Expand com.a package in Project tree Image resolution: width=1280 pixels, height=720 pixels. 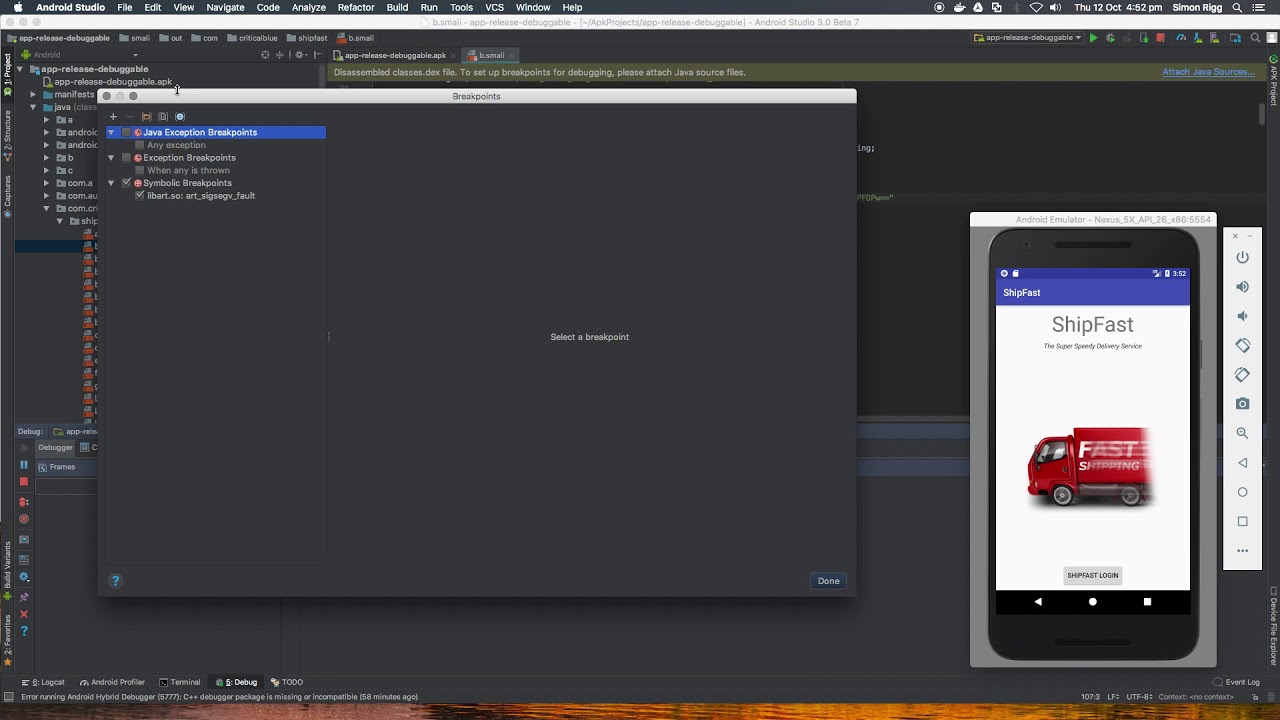(46, 183)
